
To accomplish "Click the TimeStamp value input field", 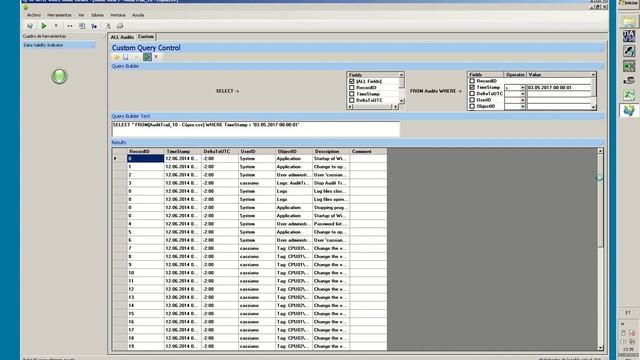I will pos(559,87).
